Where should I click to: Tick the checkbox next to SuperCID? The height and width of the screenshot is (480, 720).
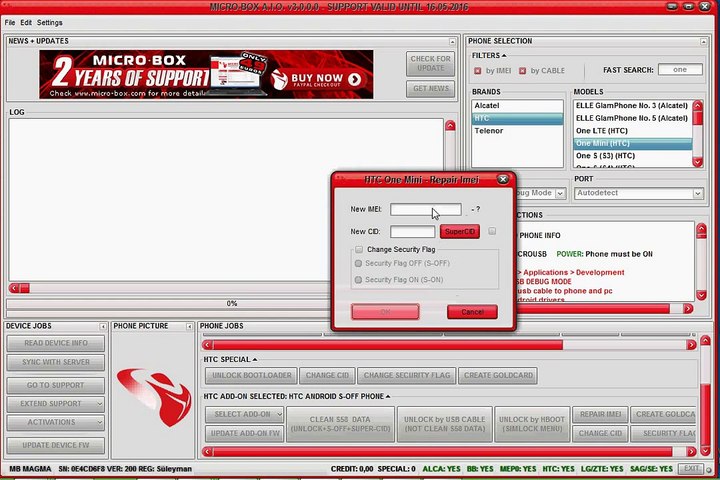tap(492, 231)
